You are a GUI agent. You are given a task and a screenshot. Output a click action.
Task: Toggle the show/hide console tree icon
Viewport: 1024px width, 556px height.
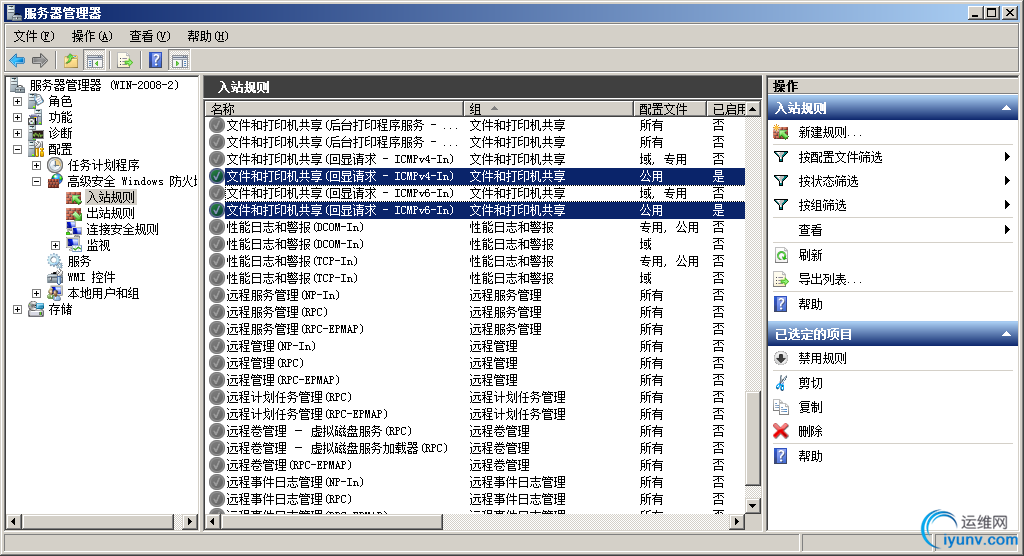[x=95, y=61]
